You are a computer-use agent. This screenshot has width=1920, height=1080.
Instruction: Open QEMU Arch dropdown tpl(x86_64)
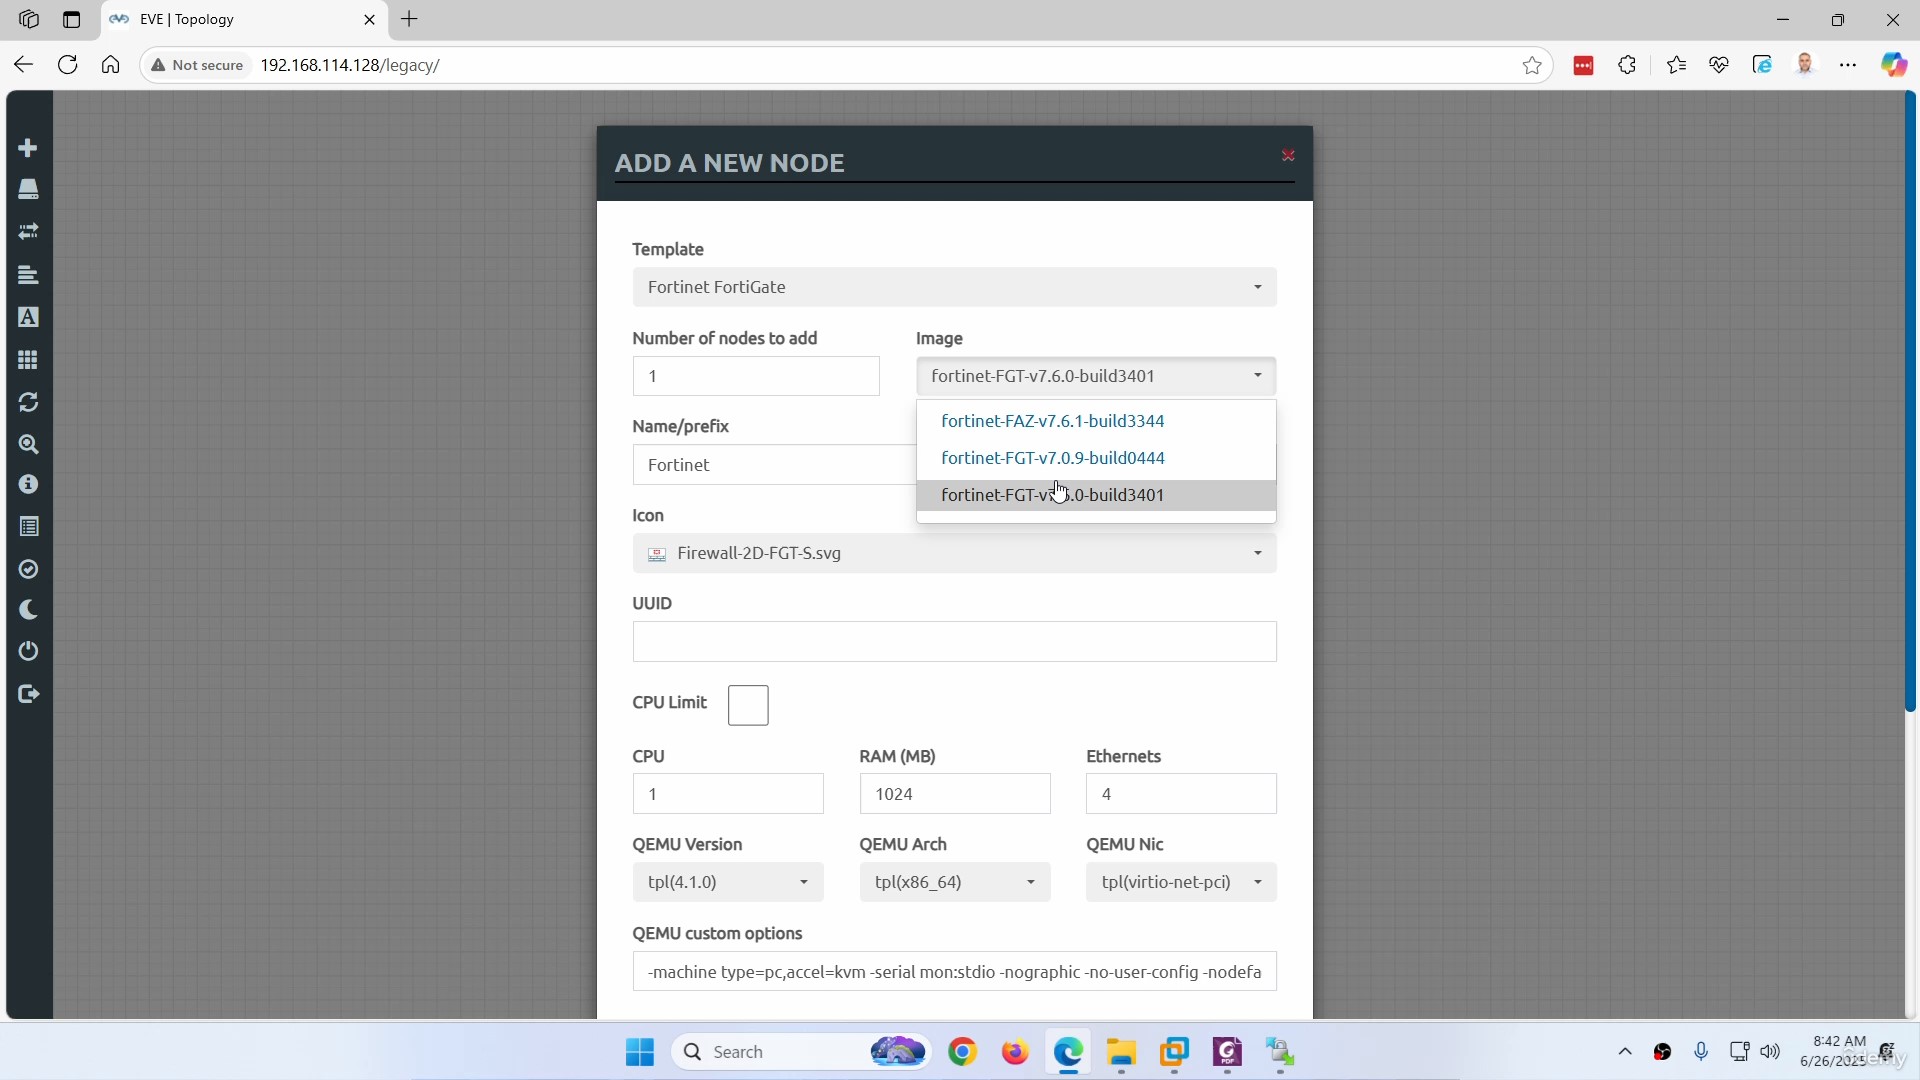click(x=955, y=882)
